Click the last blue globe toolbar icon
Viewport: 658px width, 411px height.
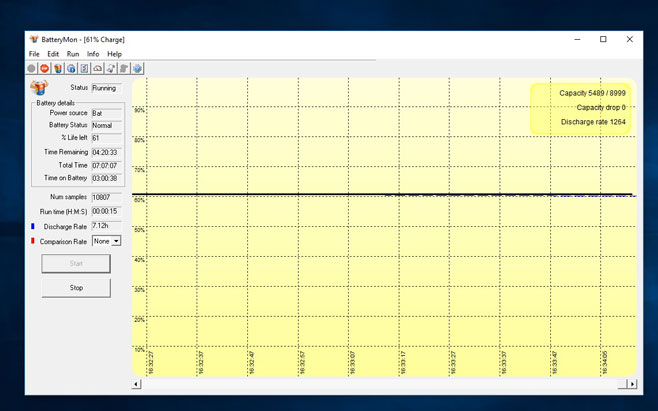pyautogui.click(x=138, y=69)
